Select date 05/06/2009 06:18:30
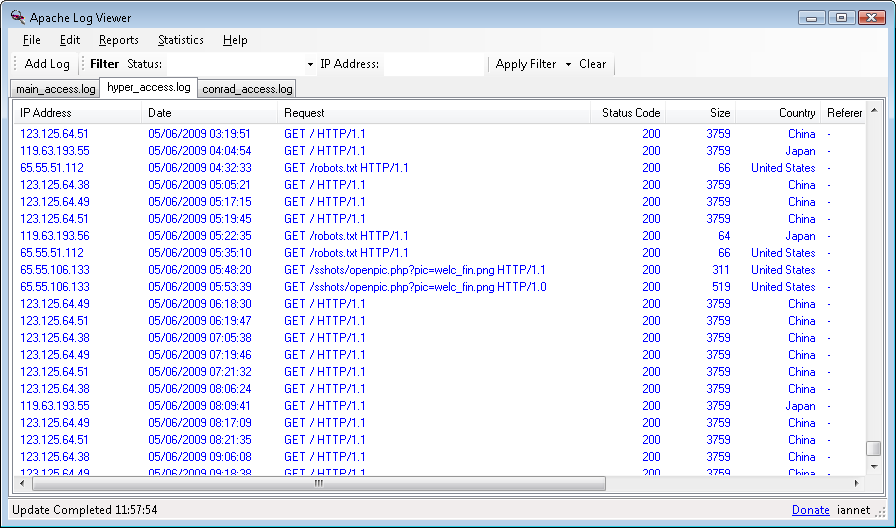Image resolution: width=896 pixels, height=528 pixels. click(x=199, y=304)
